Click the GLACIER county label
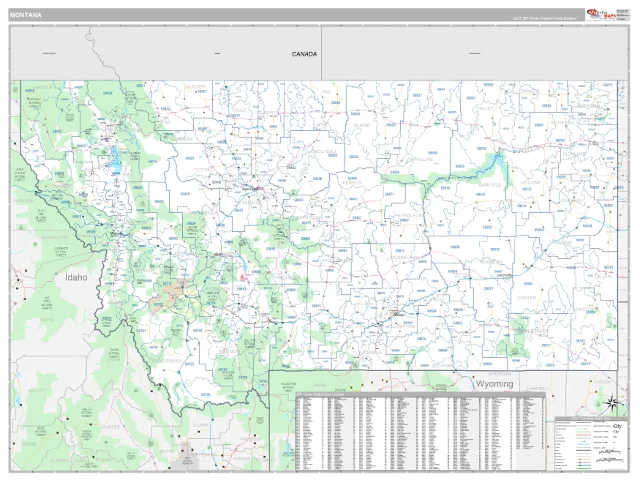 (195, 87)
